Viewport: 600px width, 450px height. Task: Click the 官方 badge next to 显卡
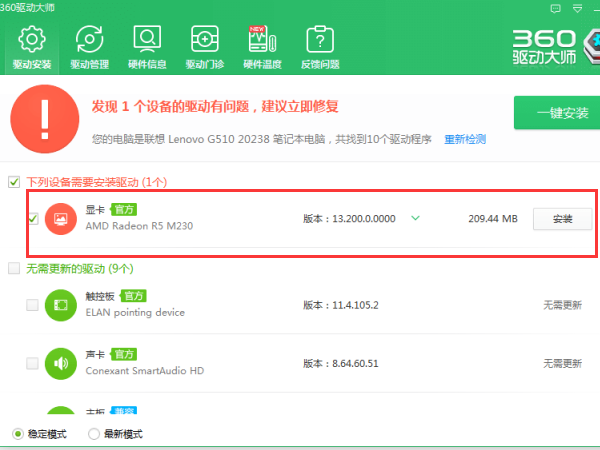(x=124, y=210)
